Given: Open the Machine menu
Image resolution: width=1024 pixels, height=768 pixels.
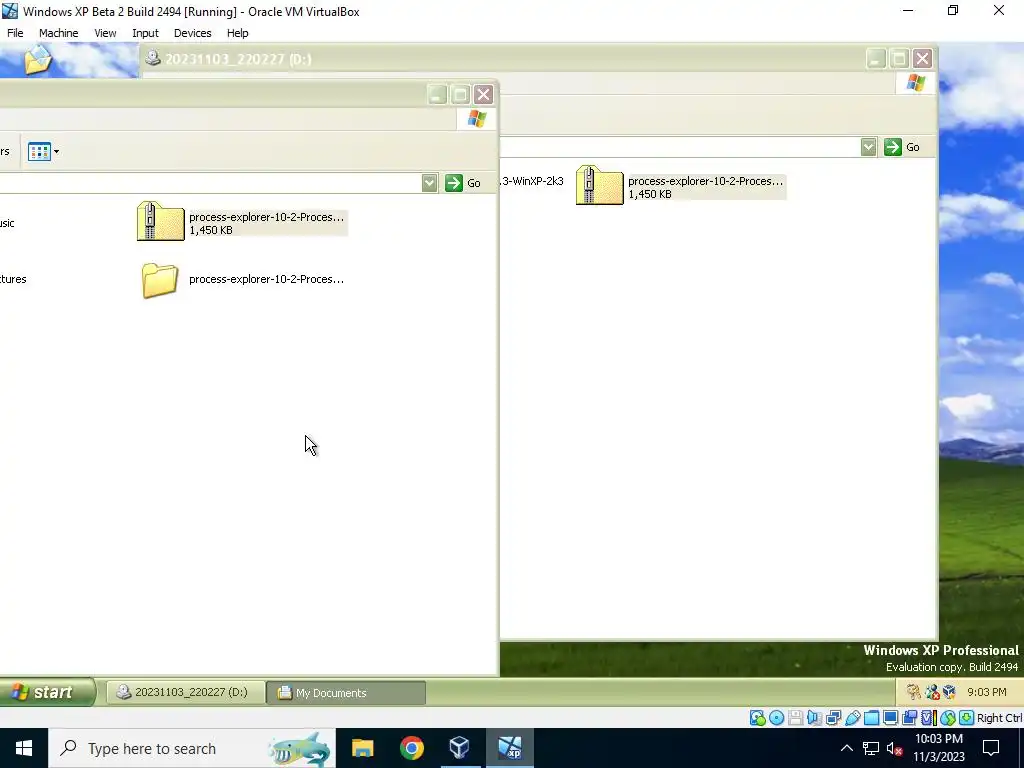Looking at the screenshot, I should (x=58, y=33).
